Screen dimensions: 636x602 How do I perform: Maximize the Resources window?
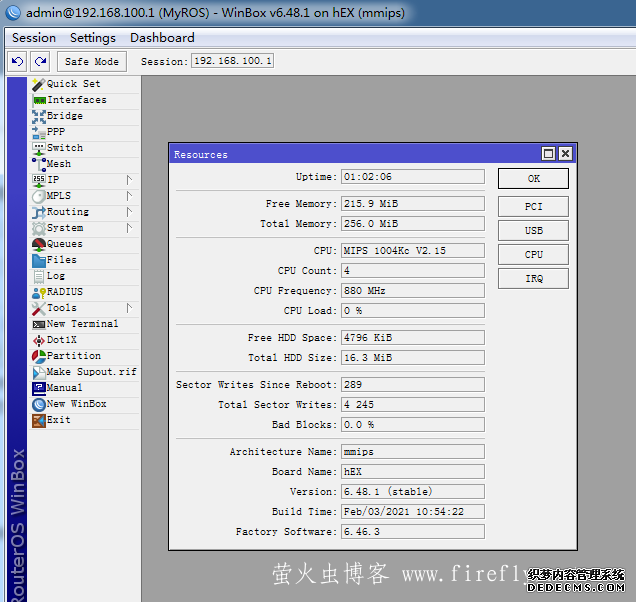click(548, 154)
